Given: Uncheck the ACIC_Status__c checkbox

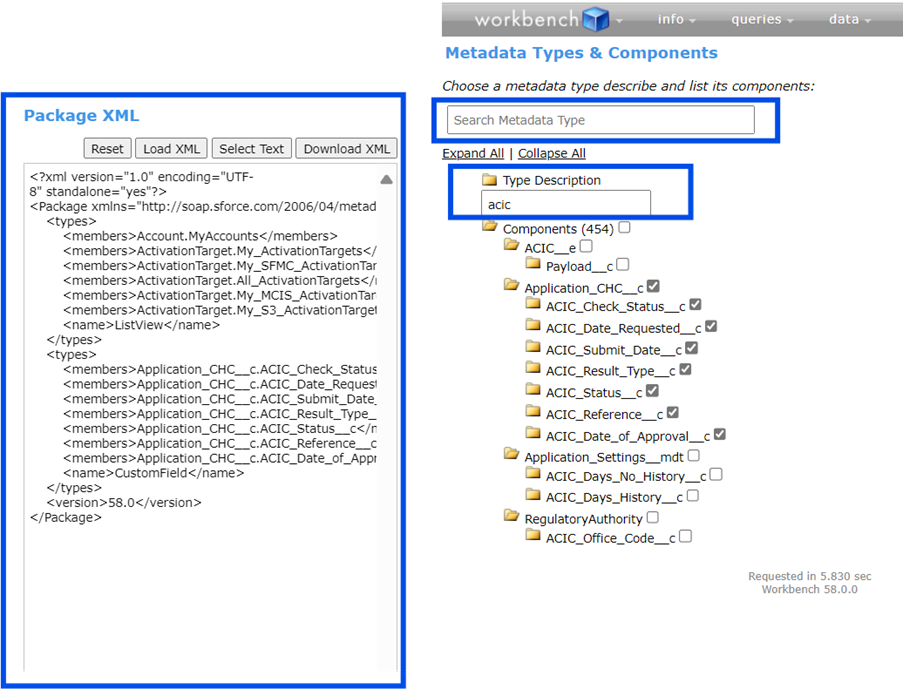Looking at the screenshot, I should click(652, 391).
